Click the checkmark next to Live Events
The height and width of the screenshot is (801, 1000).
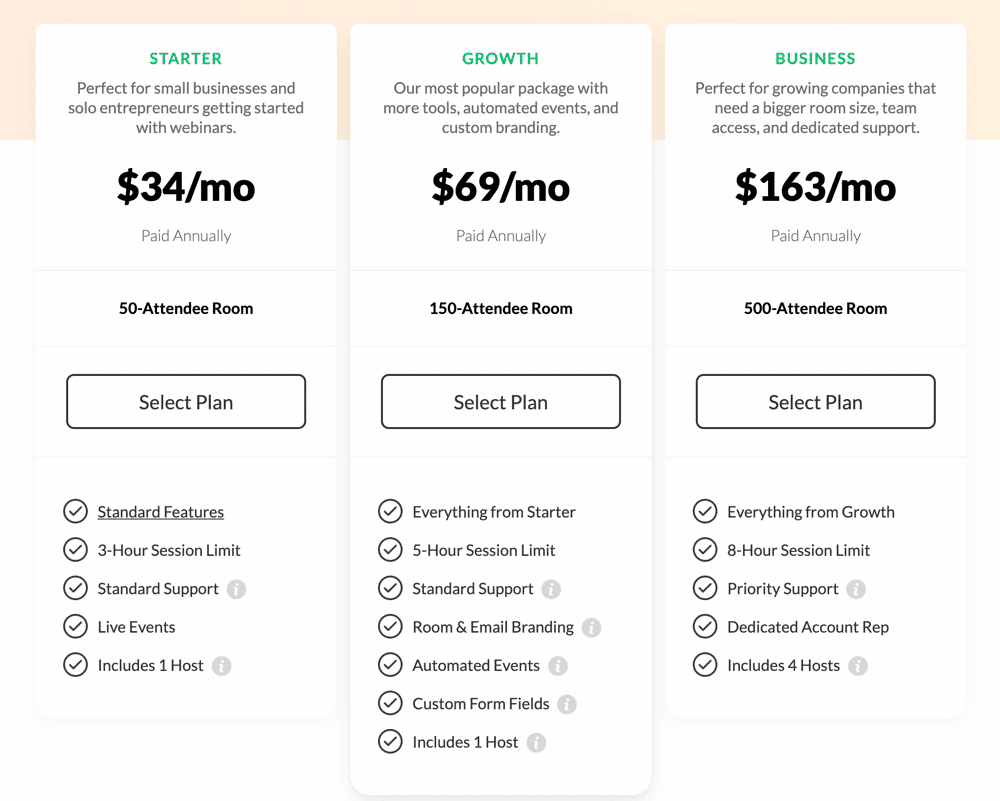click(75, 627)
